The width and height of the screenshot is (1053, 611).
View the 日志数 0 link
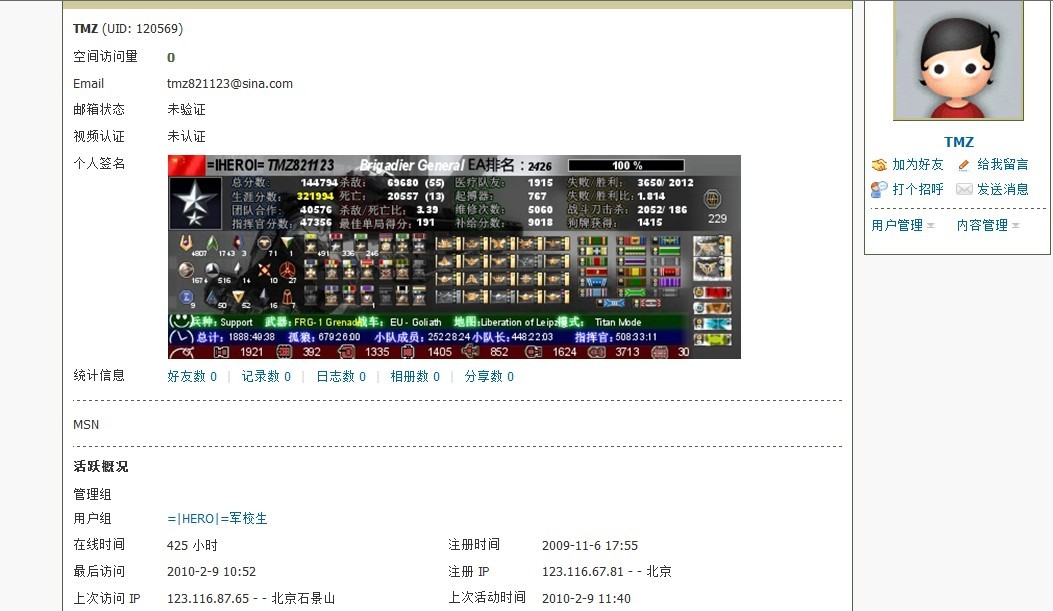coord(341,377)
